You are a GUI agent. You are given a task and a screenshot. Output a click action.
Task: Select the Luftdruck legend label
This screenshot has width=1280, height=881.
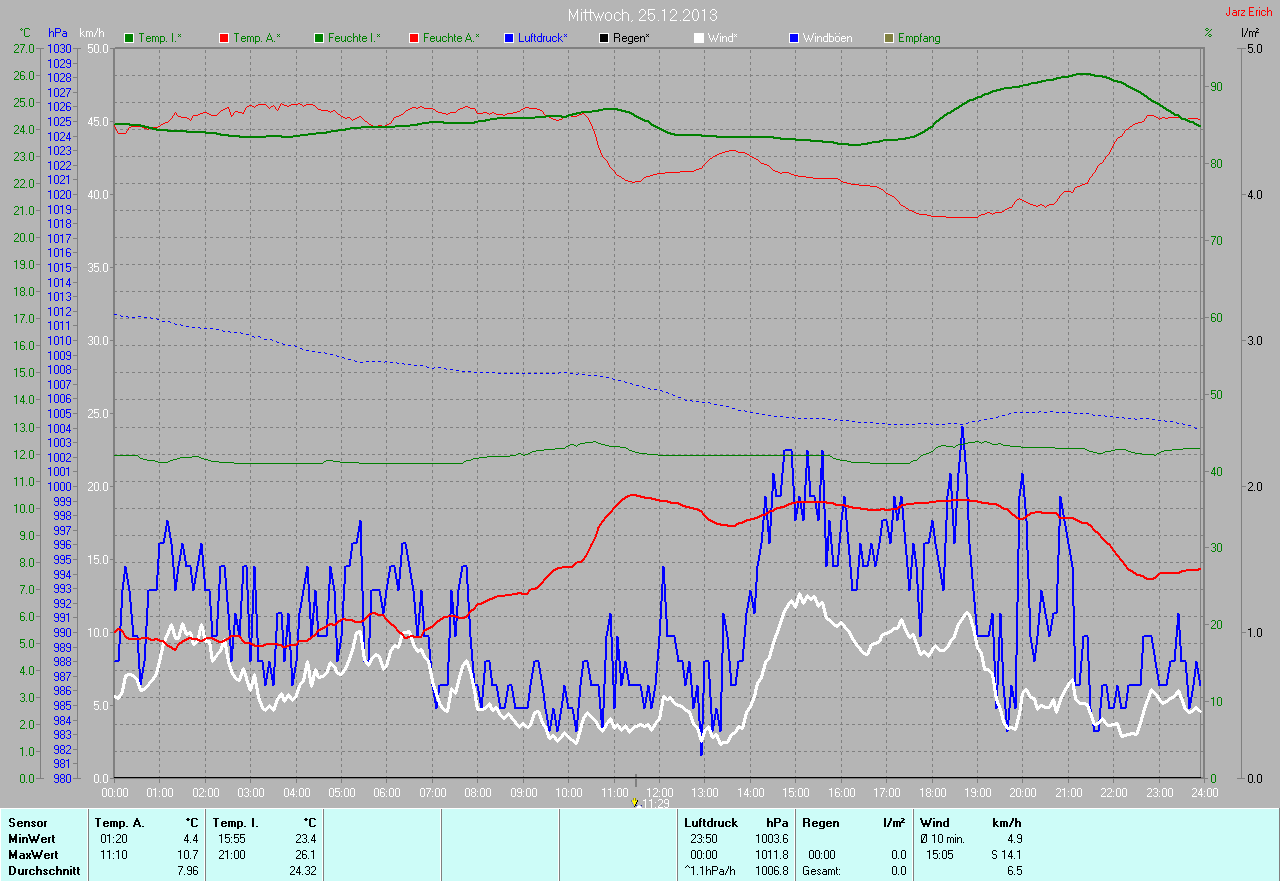click(542, 38)
